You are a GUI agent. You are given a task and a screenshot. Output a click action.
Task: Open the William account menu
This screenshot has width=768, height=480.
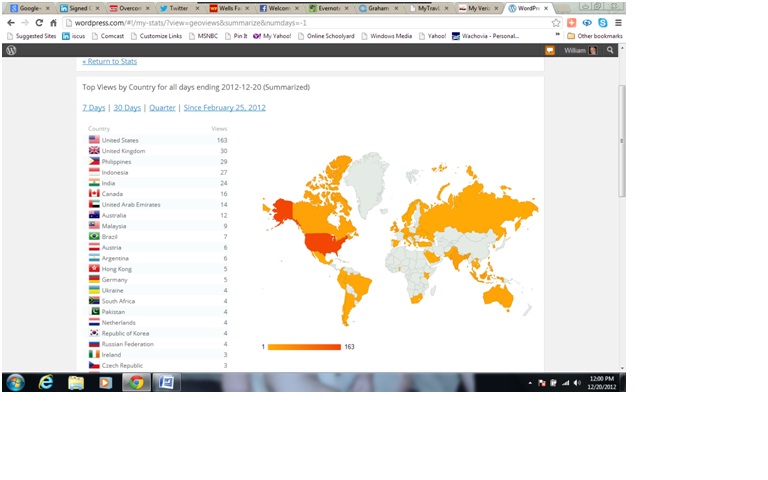(580, 50)
